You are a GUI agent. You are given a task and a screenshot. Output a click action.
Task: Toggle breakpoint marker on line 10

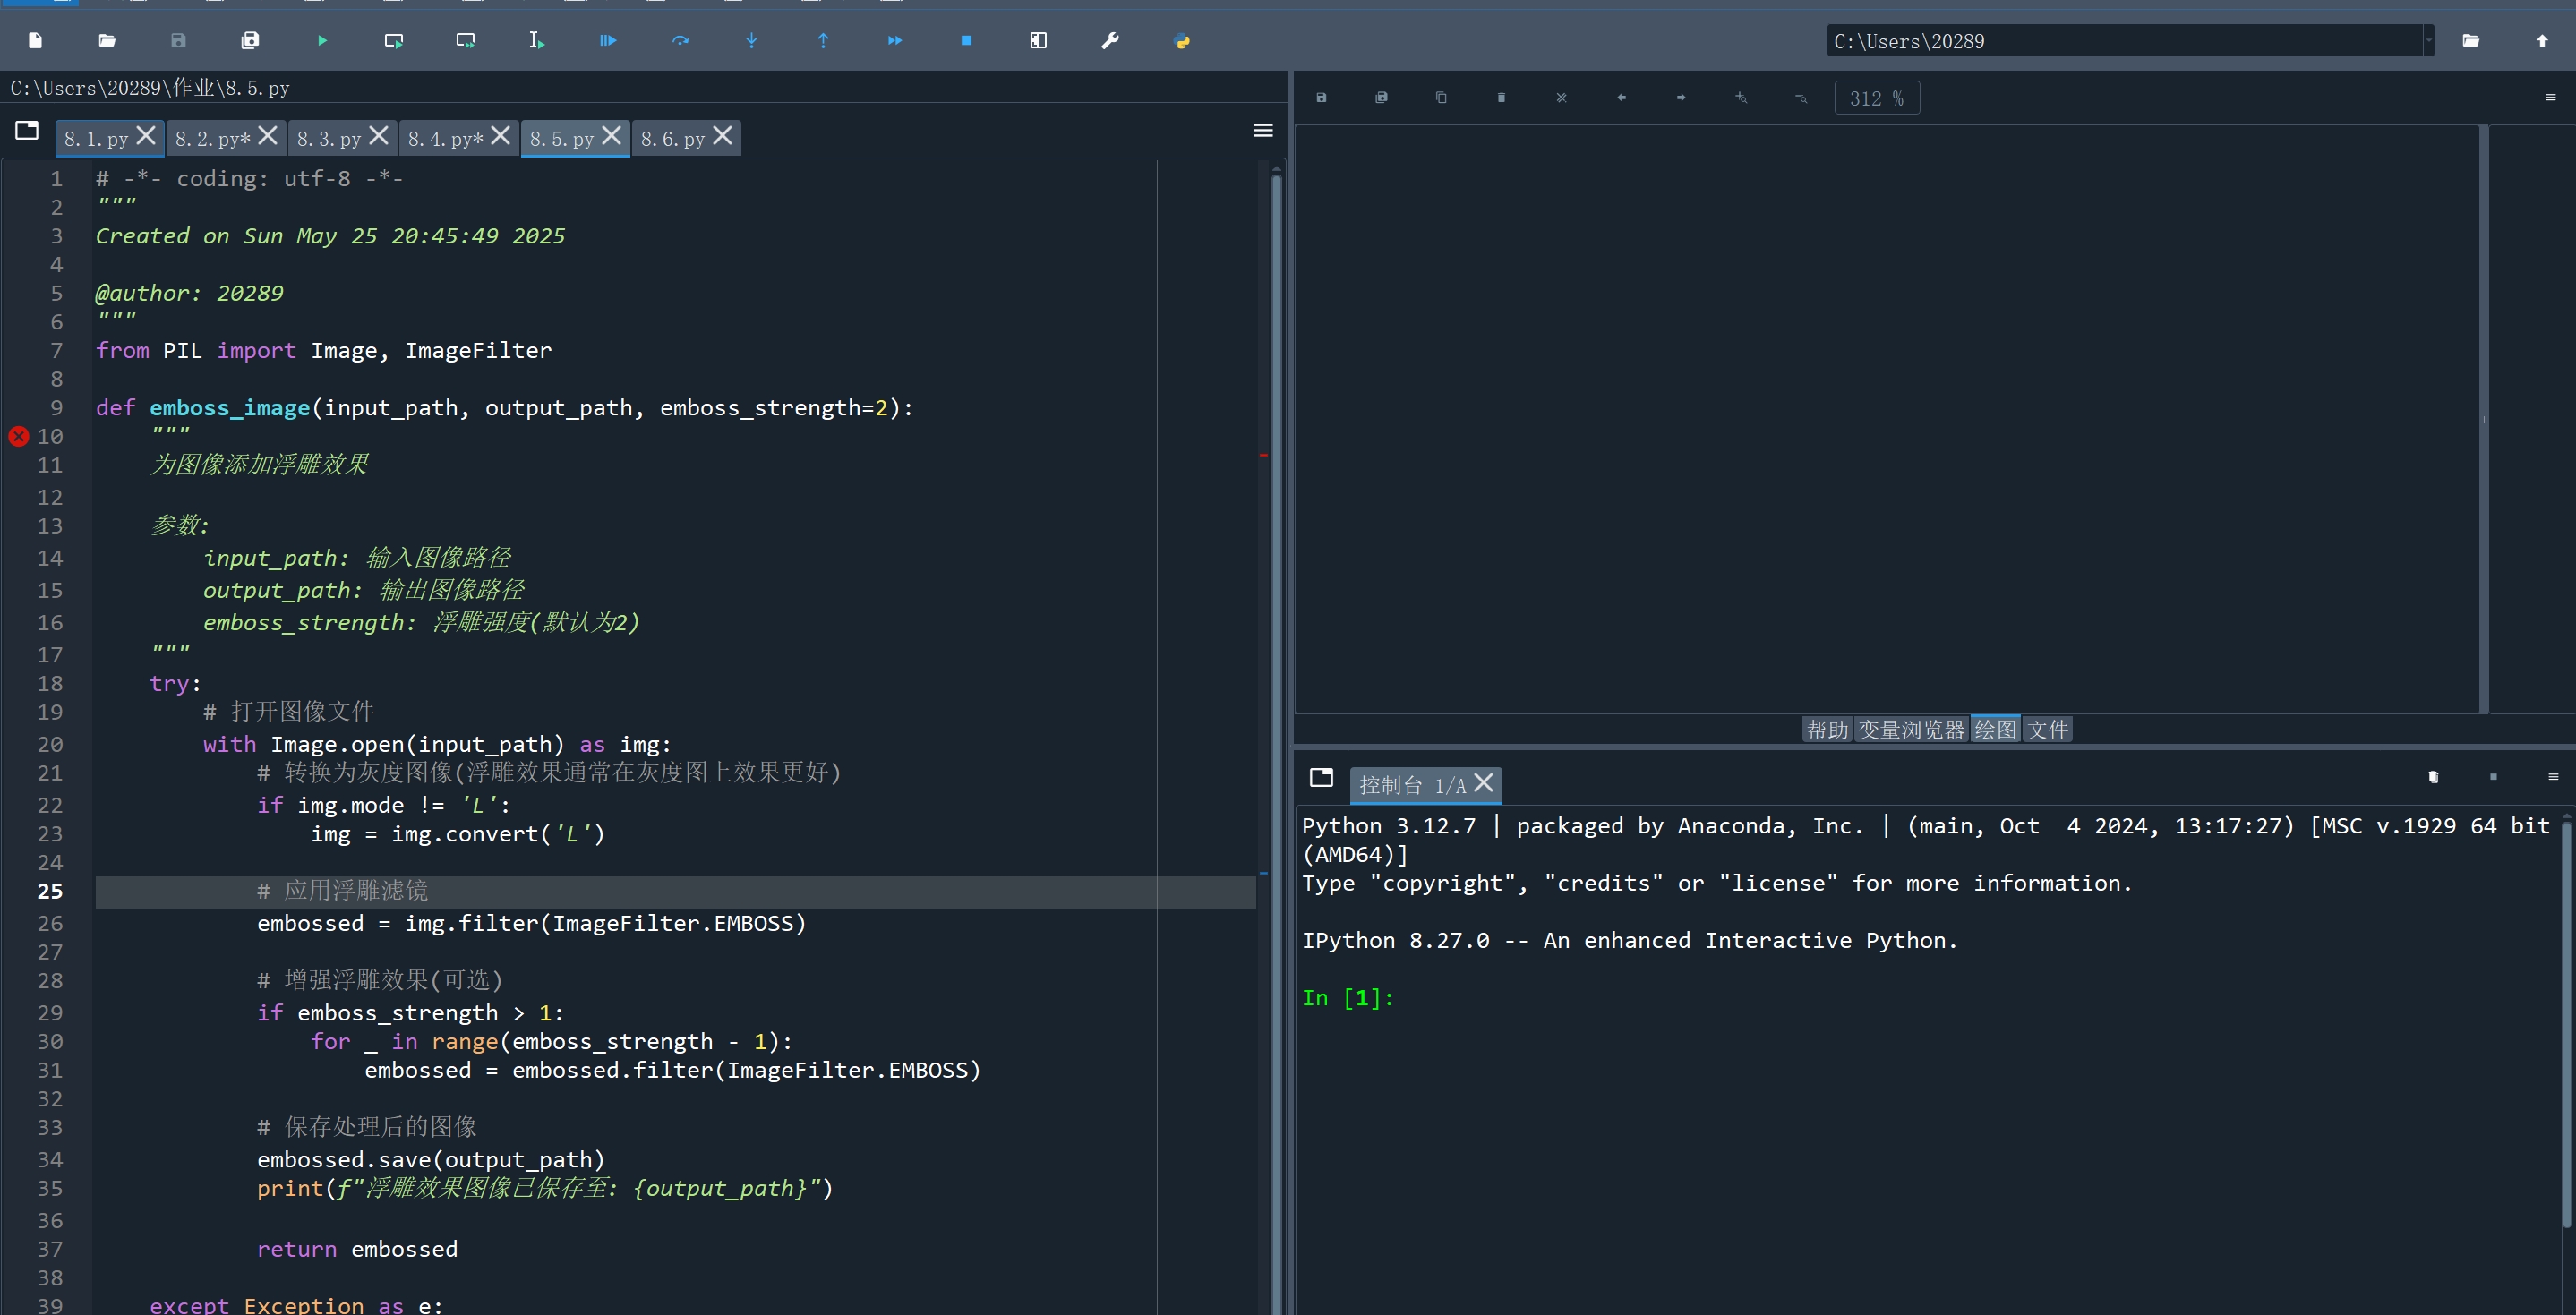[x=18, y=436]
